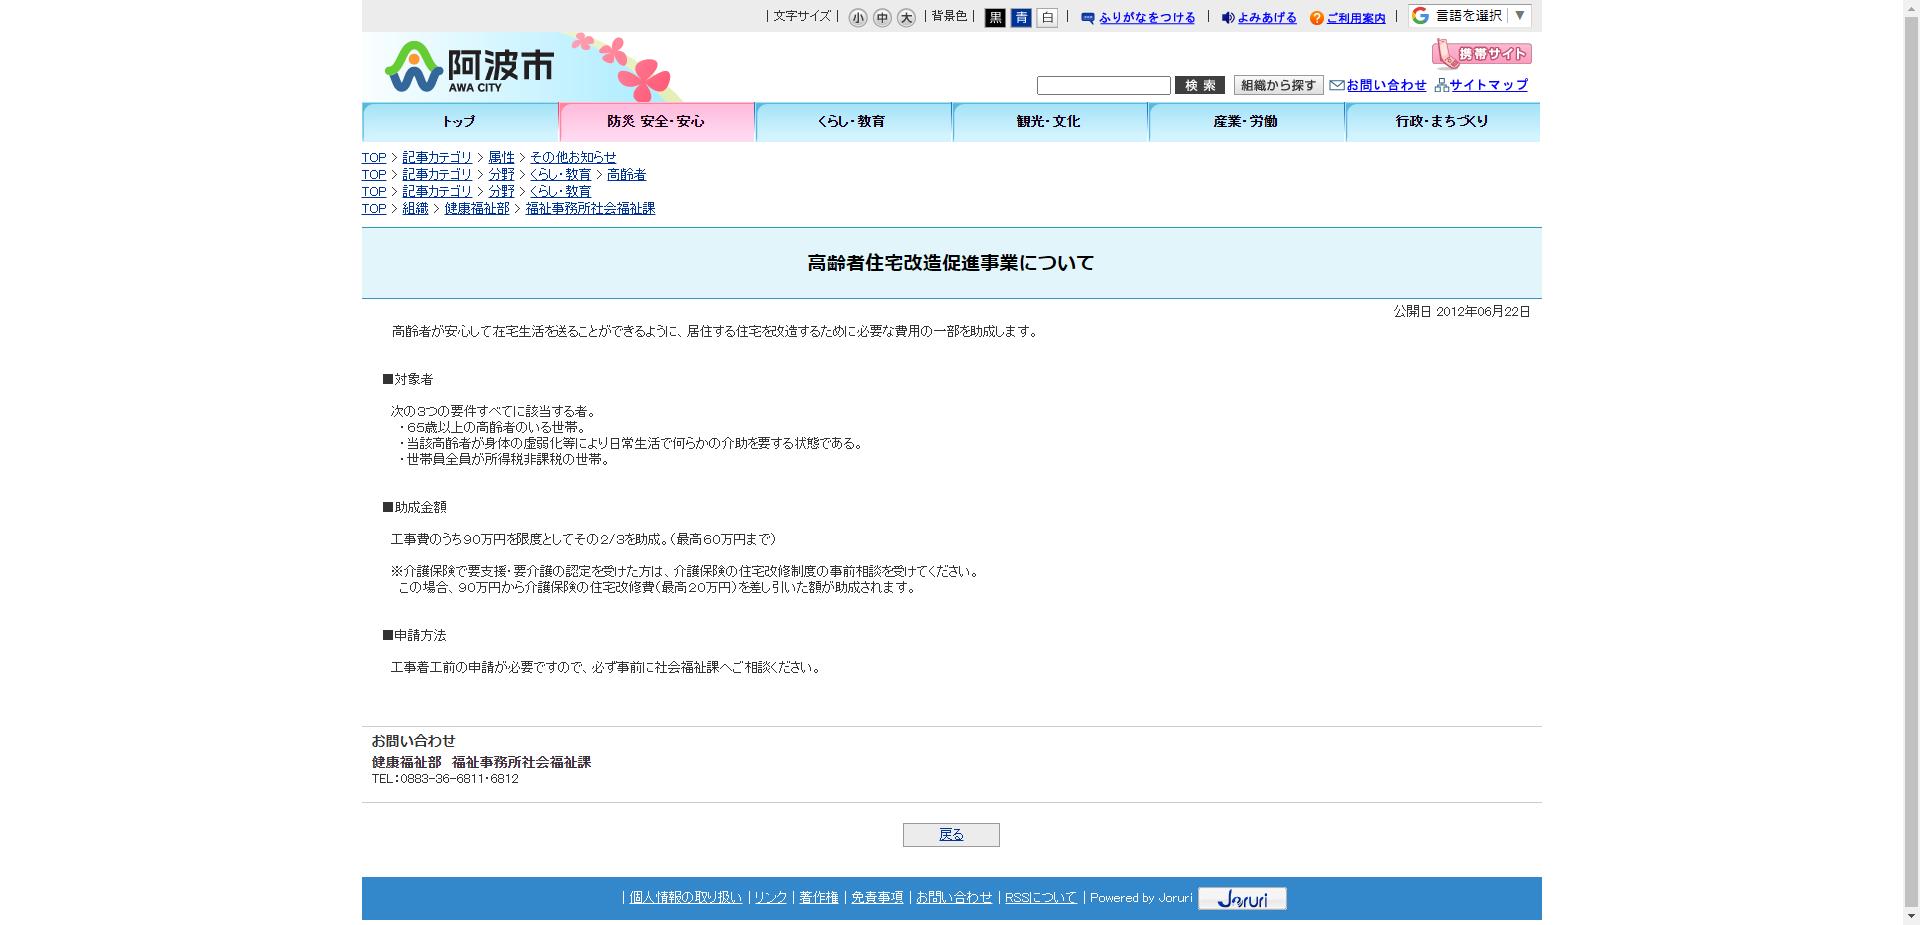Click inside the search input field
Viewport: 1920px width, 925px height.
(x=1103, y=85)
